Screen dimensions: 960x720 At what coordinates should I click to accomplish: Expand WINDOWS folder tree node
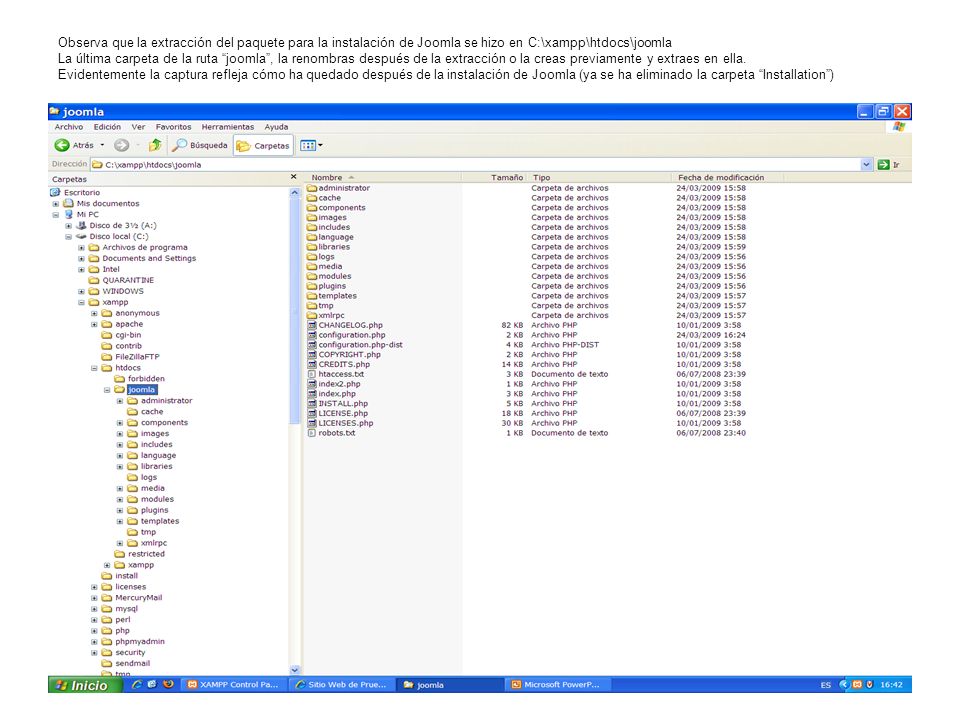81,291
